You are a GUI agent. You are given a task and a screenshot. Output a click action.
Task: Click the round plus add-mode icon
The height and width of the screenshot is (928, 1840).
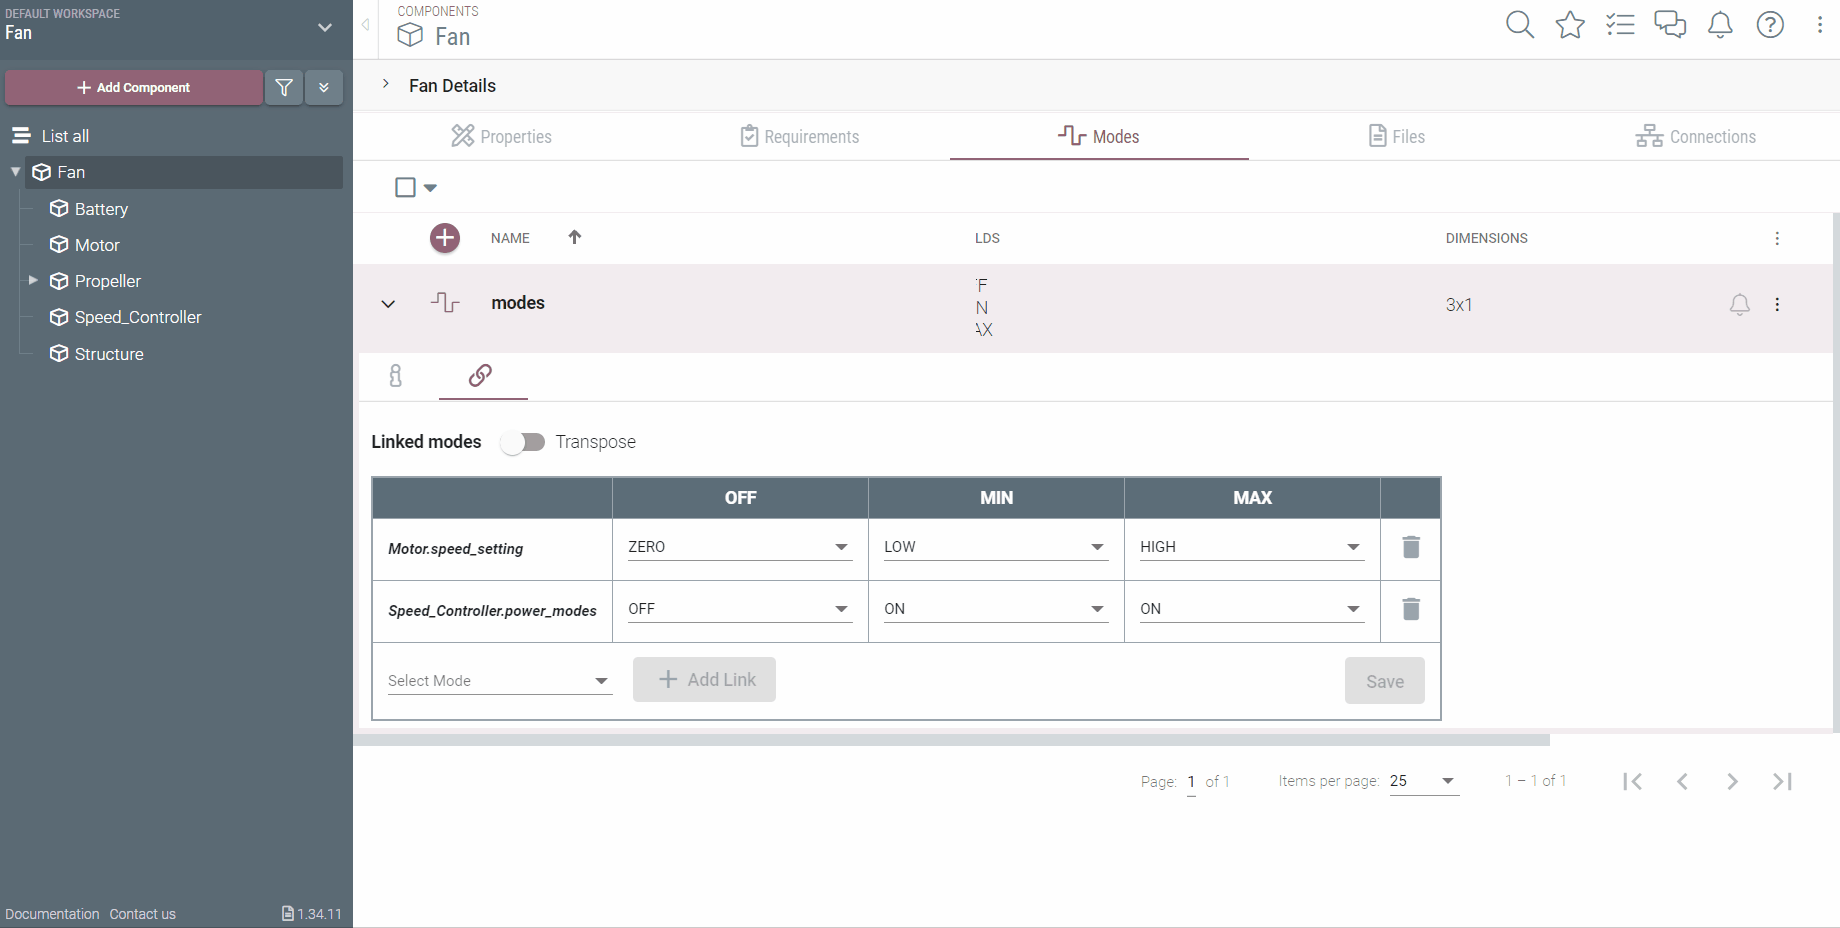(x=445, y=238)
